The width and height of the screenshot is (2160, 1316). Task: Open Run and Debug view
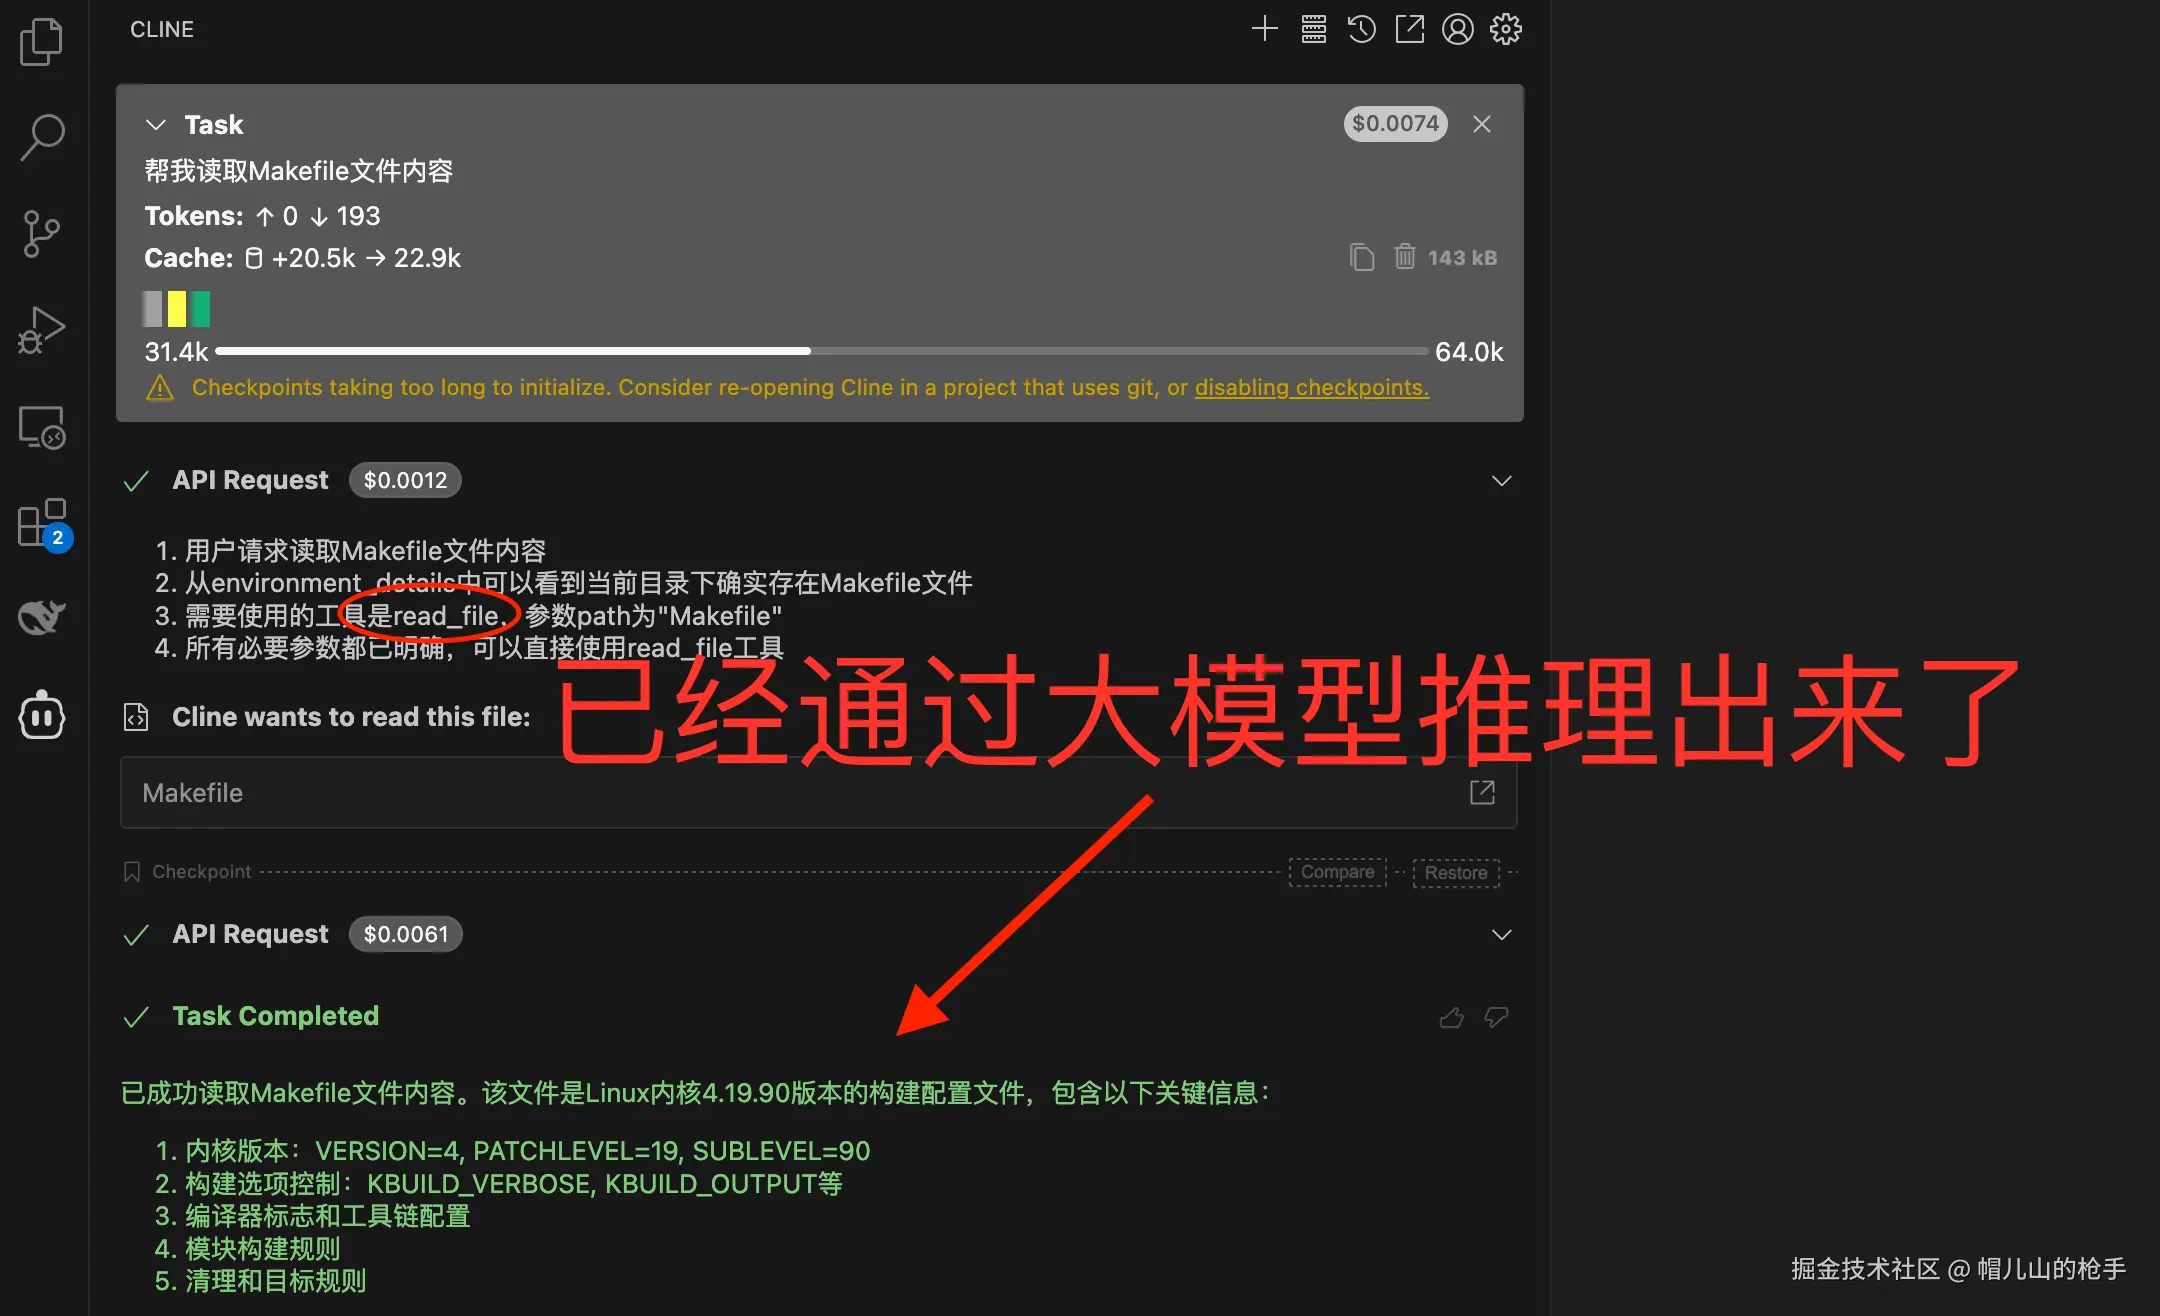click(x=41, y=331)
